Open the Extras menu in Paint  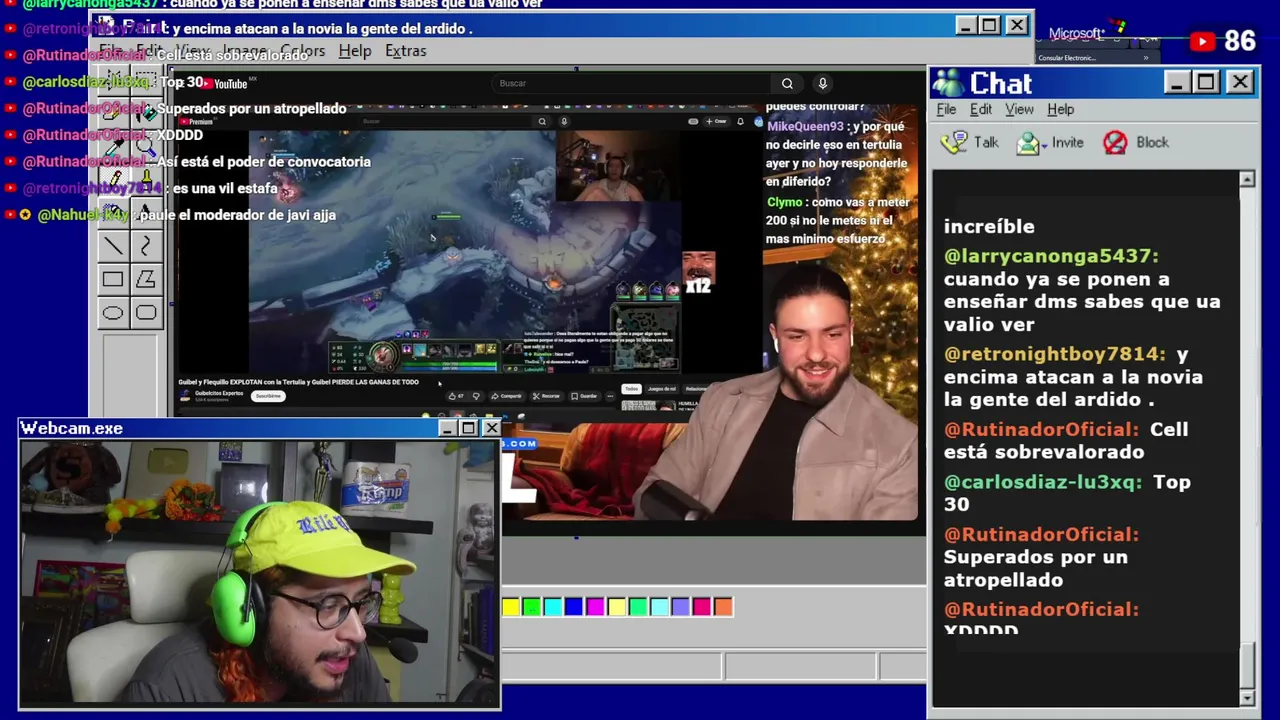(x=405, y=51)
